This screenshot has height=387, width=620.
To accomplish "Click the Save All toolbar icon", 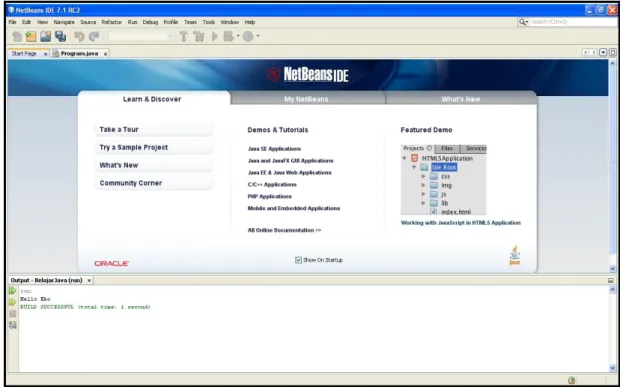I will pos(60,36).
